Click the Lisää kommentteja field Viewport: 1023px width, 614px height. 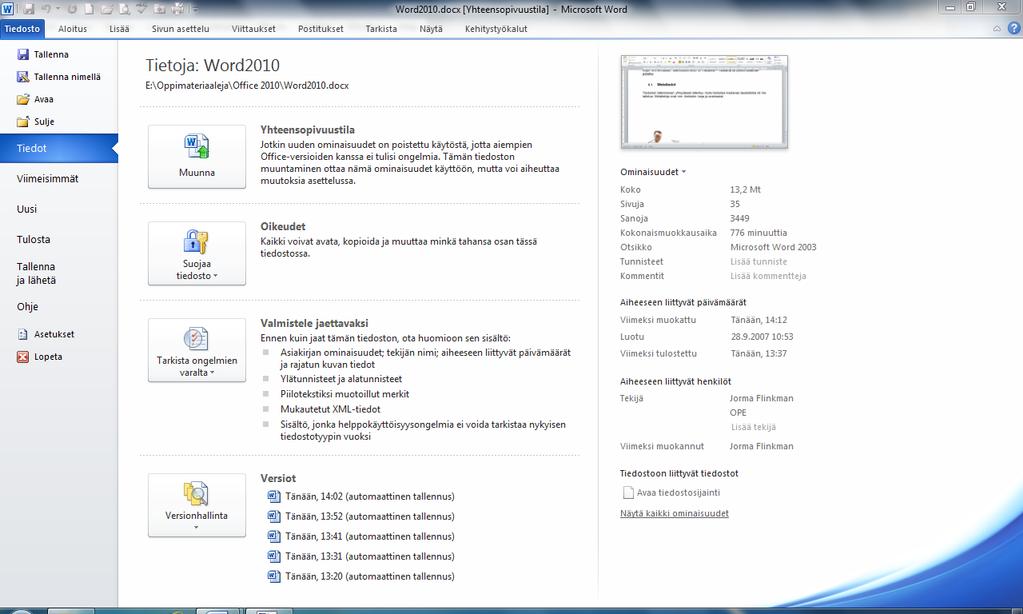coord(768,276)
